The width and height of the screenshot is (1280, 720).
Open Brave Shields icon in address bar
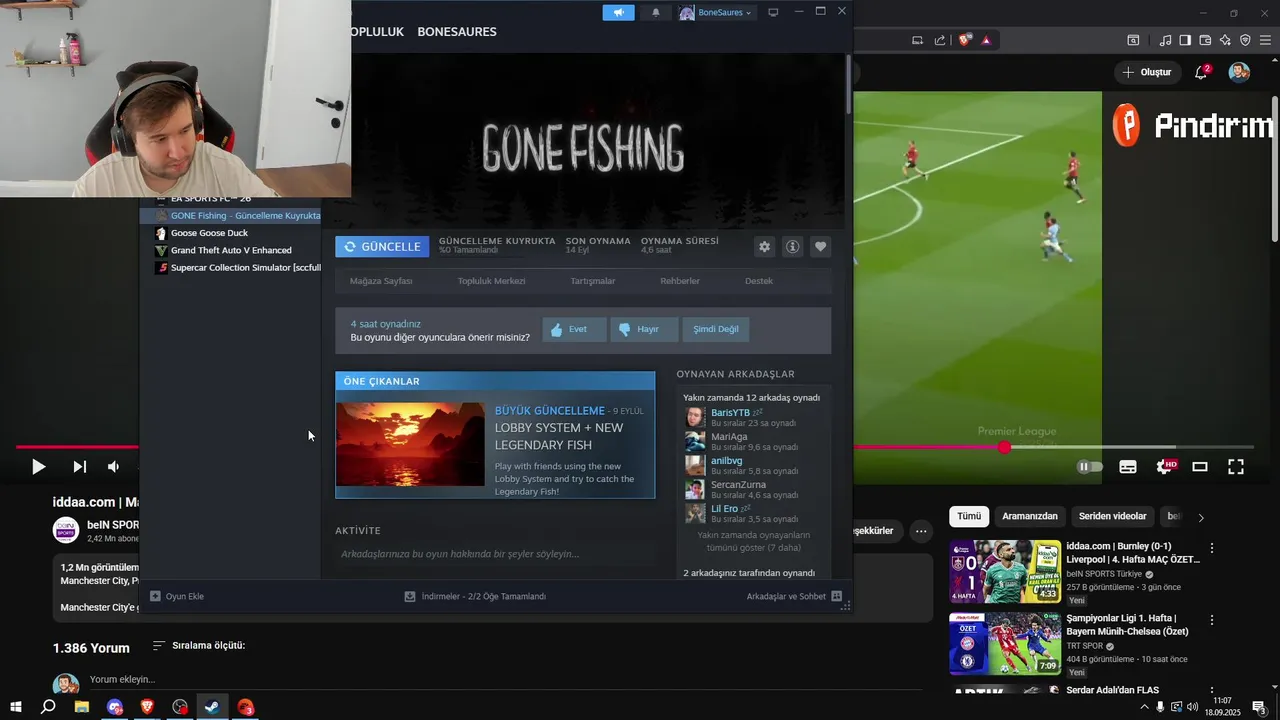[x=965, y=40]
